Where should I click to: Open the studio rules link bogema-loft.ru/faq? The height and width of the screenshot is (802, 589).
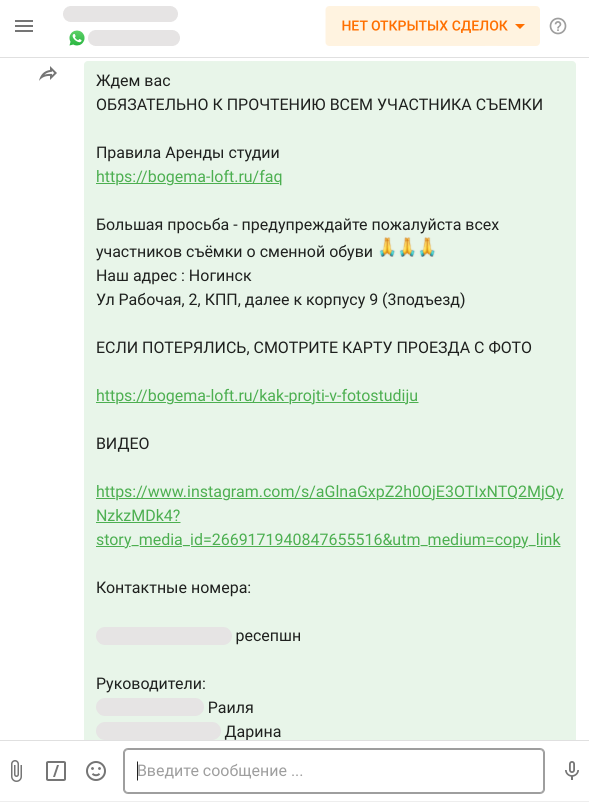pos(188,177)
